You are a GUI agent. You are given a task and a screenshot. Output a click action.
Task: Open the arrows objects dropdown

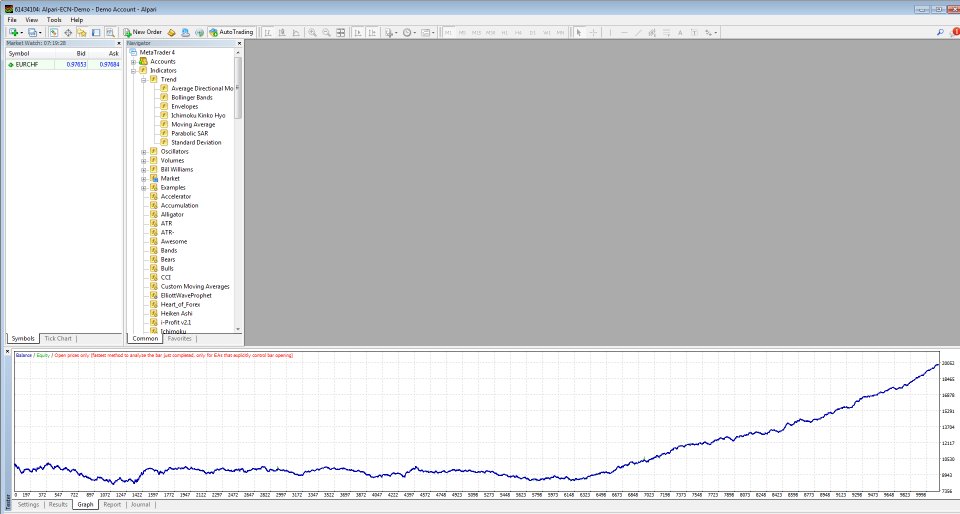710,32
